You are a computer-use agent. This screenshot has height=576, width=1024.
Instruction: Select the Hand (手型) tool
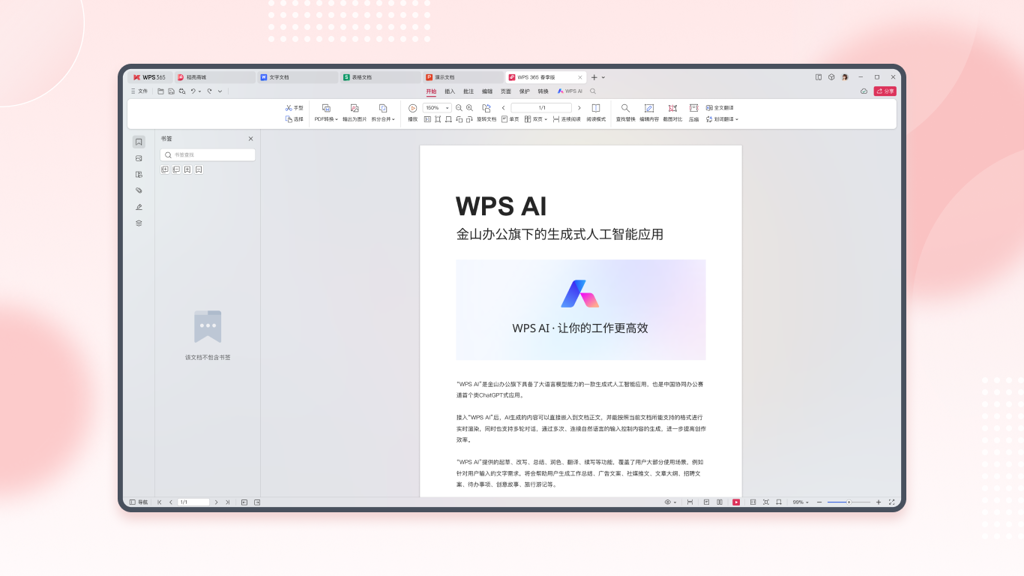tap(294, 108)
